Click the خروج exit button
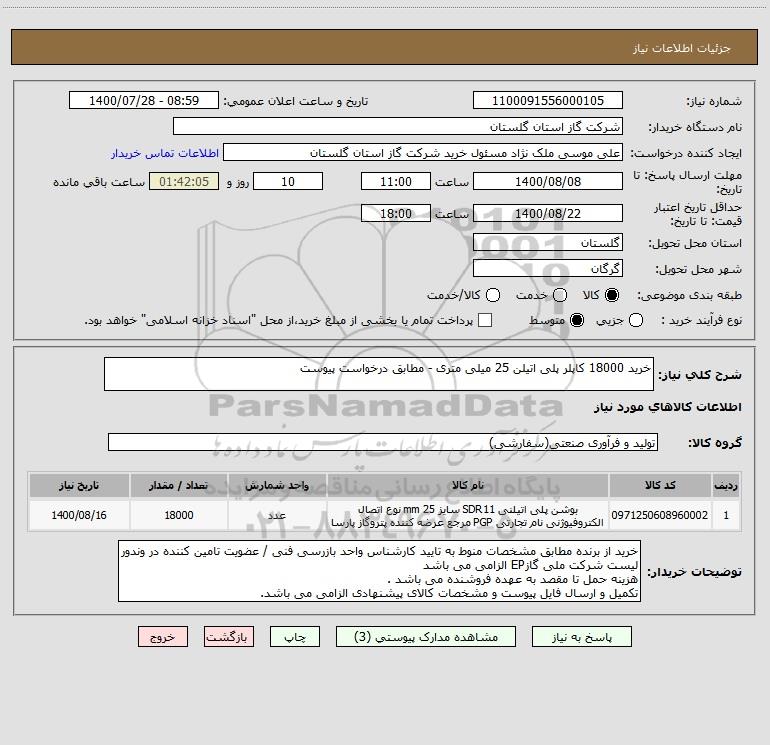Screen dimensions: 770x745 click(163, 637)
